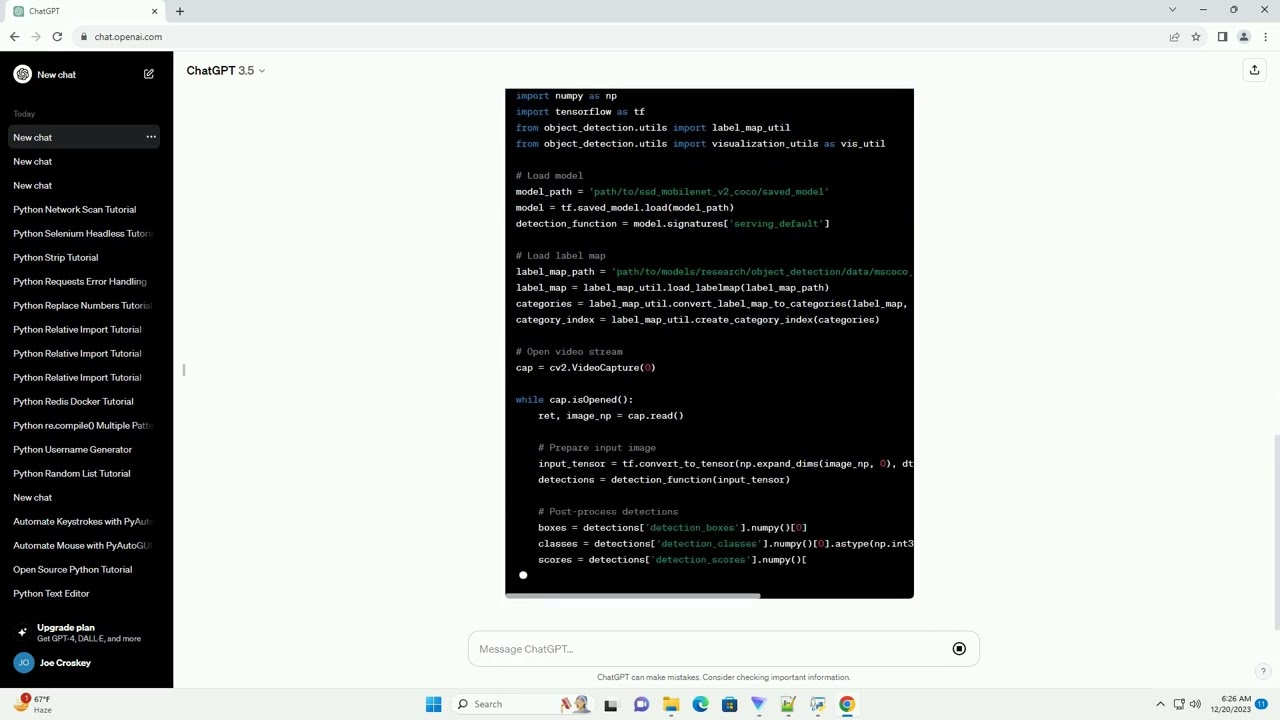This screenshot has width=1280, height=720.
Task: Switch to Google Chrome in the taskbar
Action: click(x=847, y=704)
